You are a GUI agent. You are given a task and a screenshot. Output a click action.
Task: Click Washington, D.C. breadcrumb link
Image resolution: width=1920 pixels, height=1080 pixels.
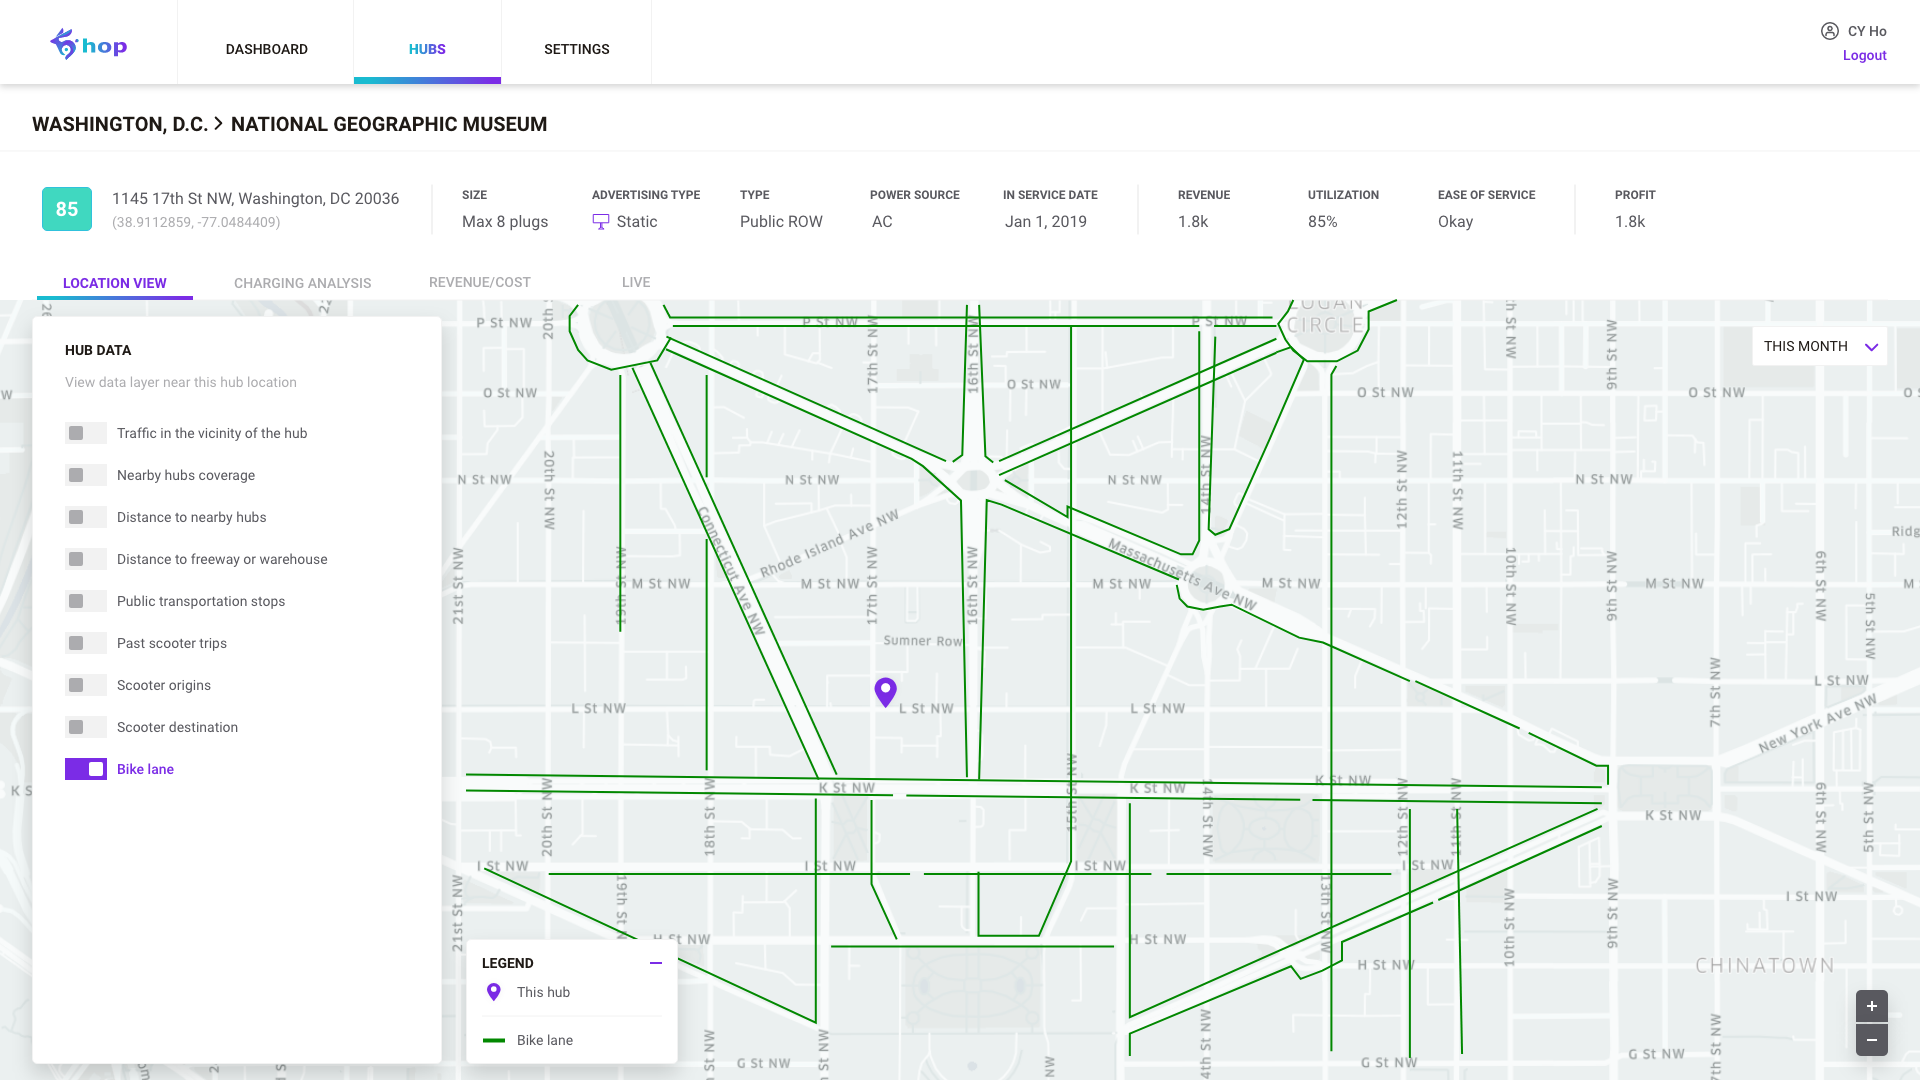(x=120, y=124)
